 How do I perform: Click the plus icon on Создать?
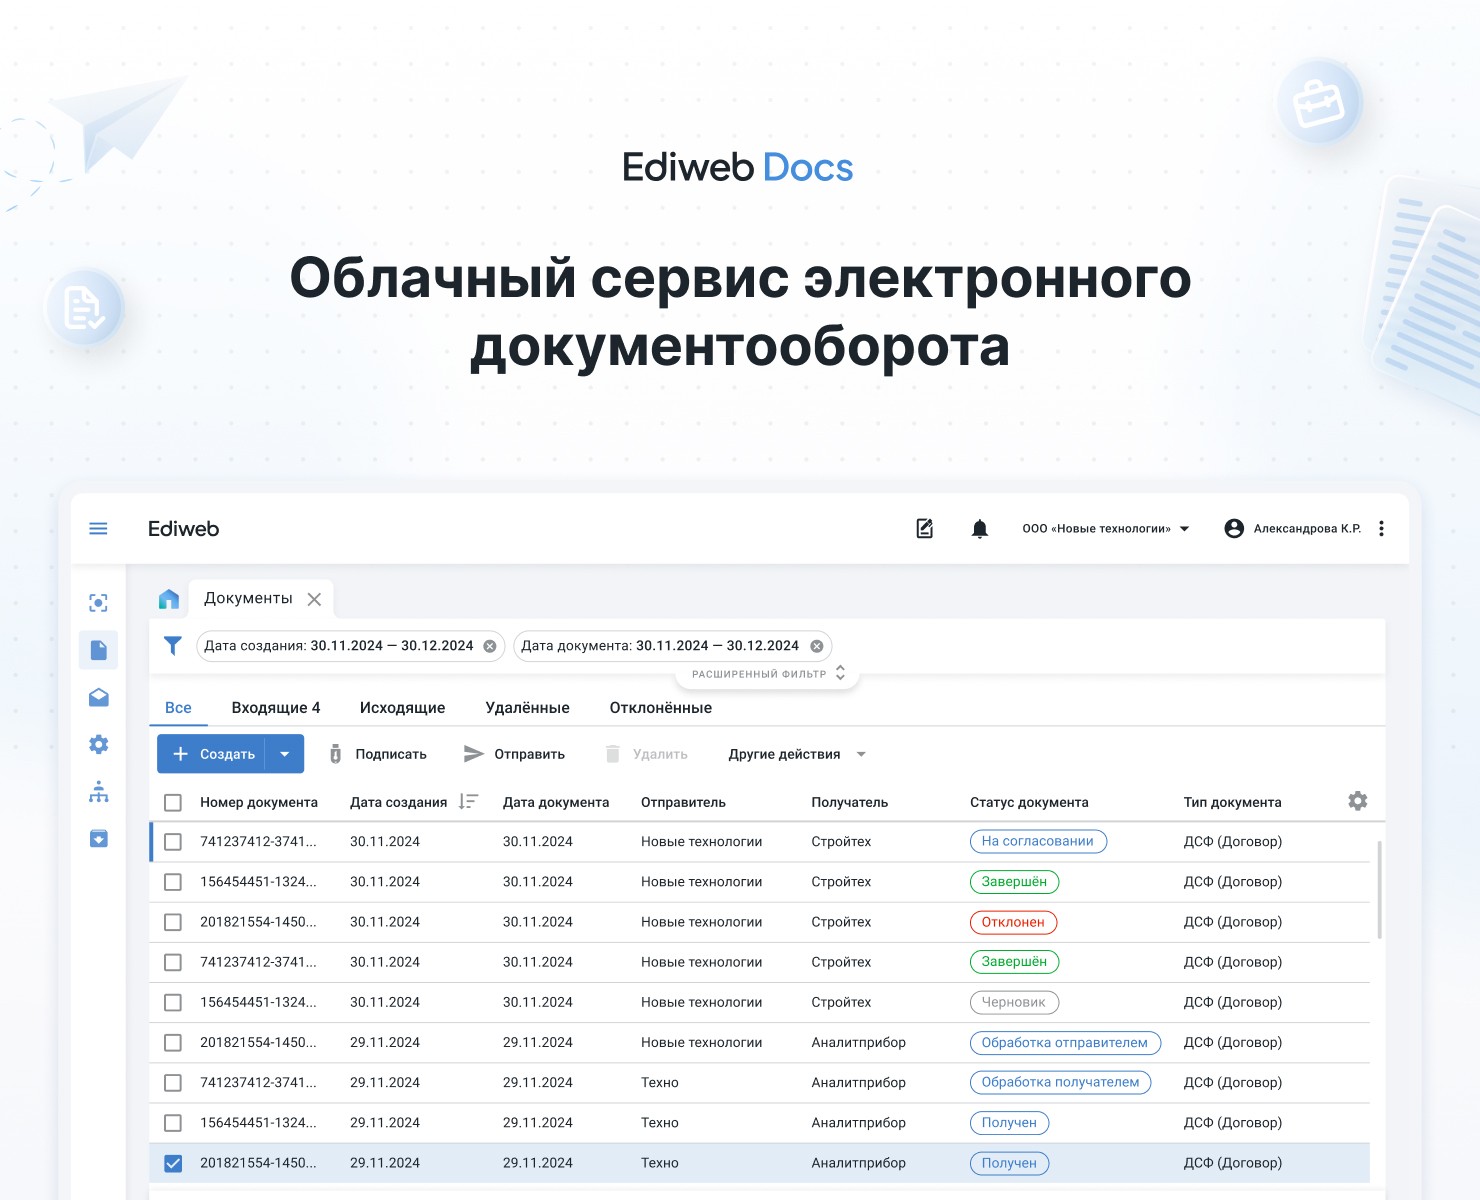coord(181,754)
